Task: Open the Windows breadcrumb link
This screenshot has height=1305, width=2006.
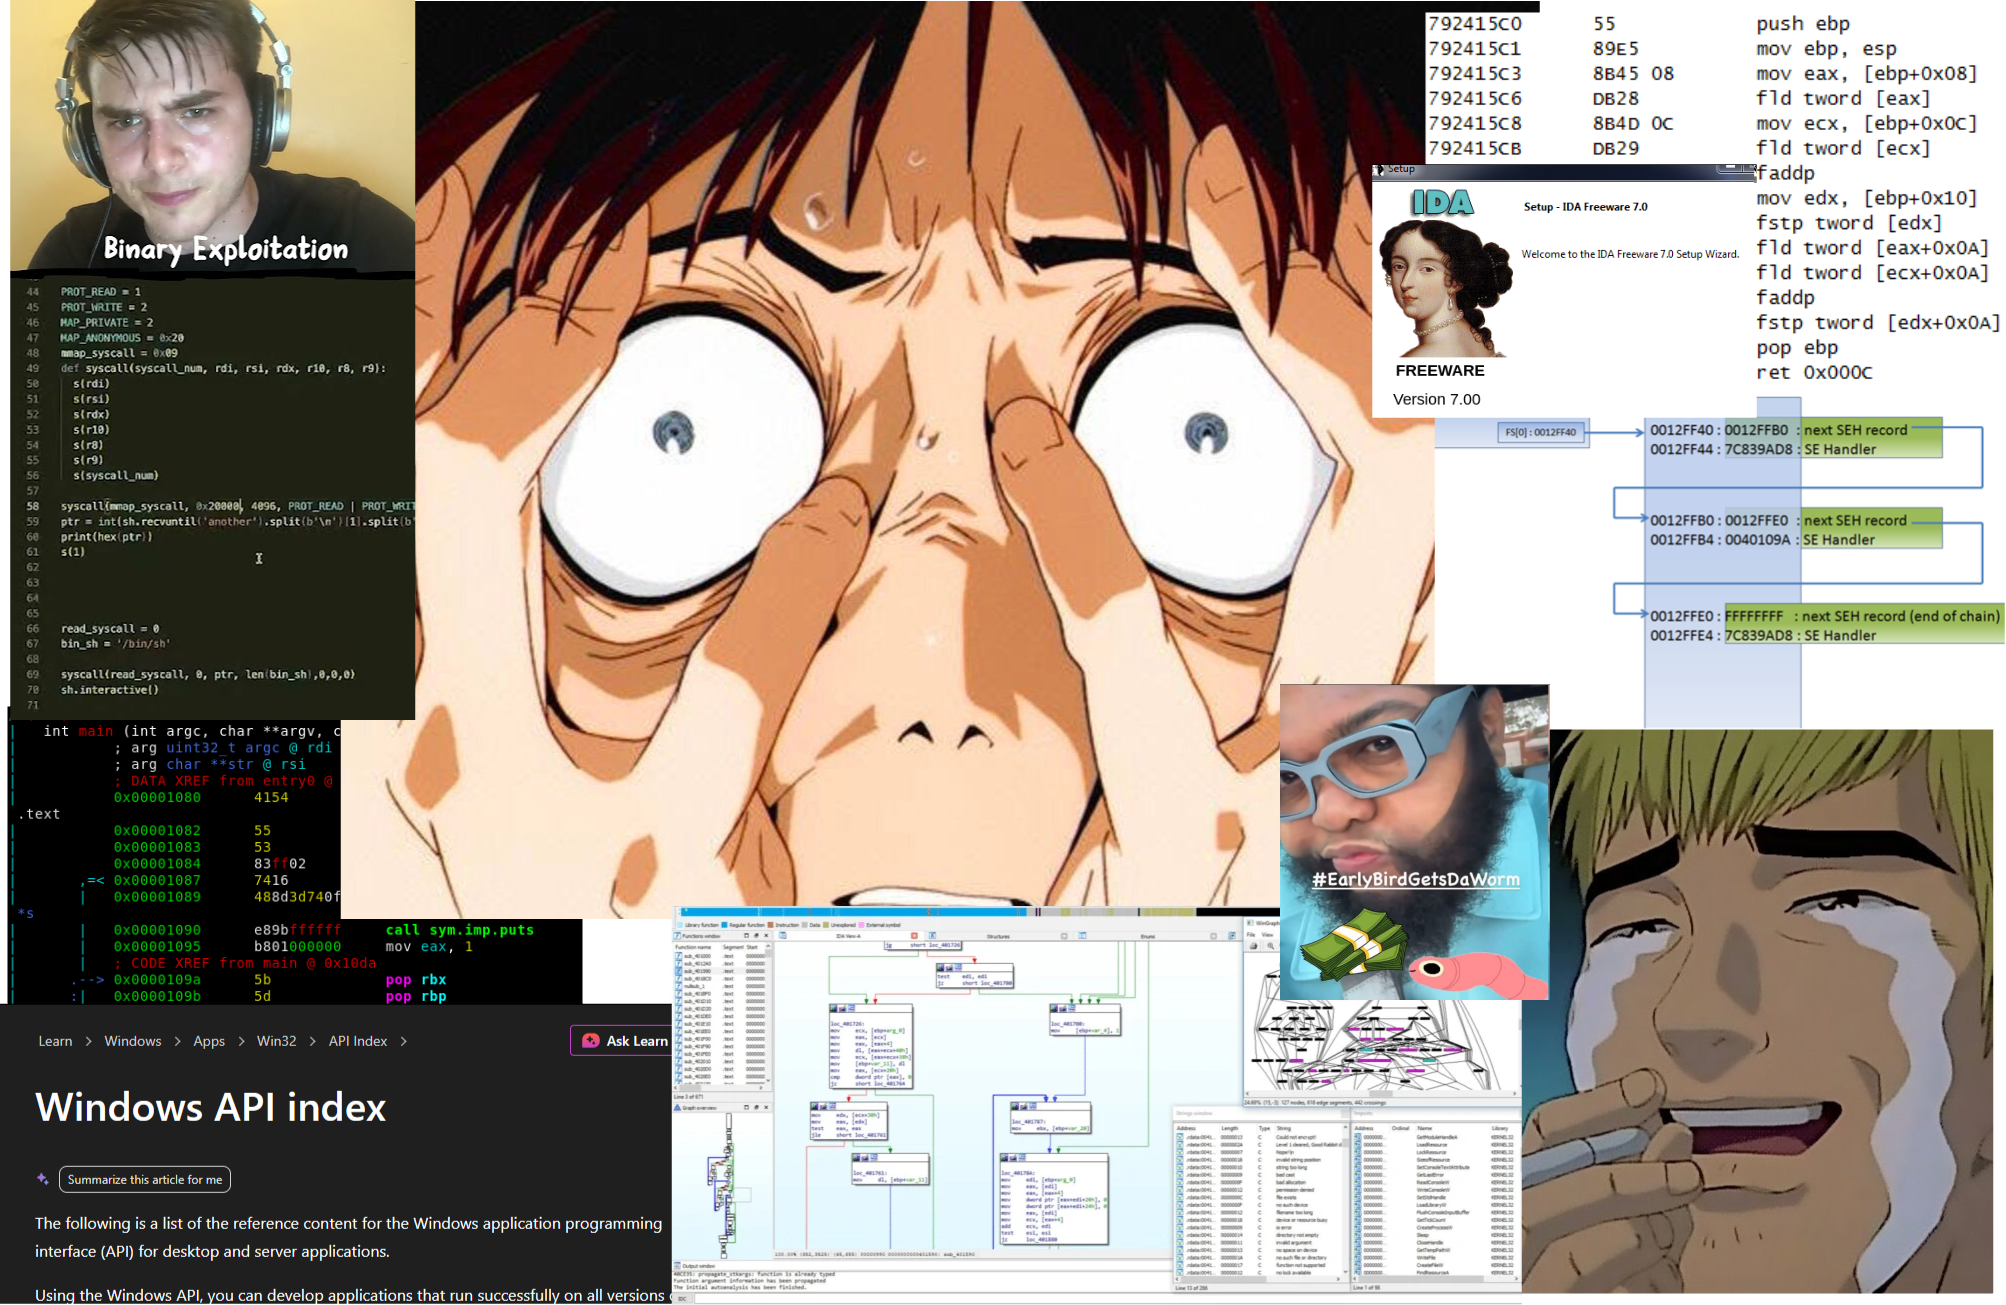Action: click(x=133, y=1041)
